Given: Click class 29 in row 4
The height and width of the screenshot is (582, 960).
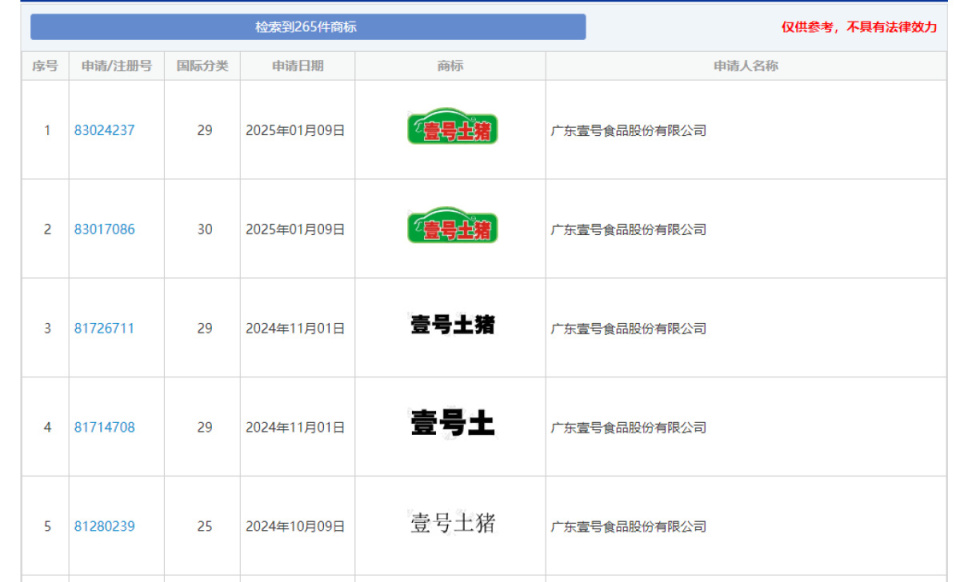Looking at the screenshot, I should click(x=204, y=428).
